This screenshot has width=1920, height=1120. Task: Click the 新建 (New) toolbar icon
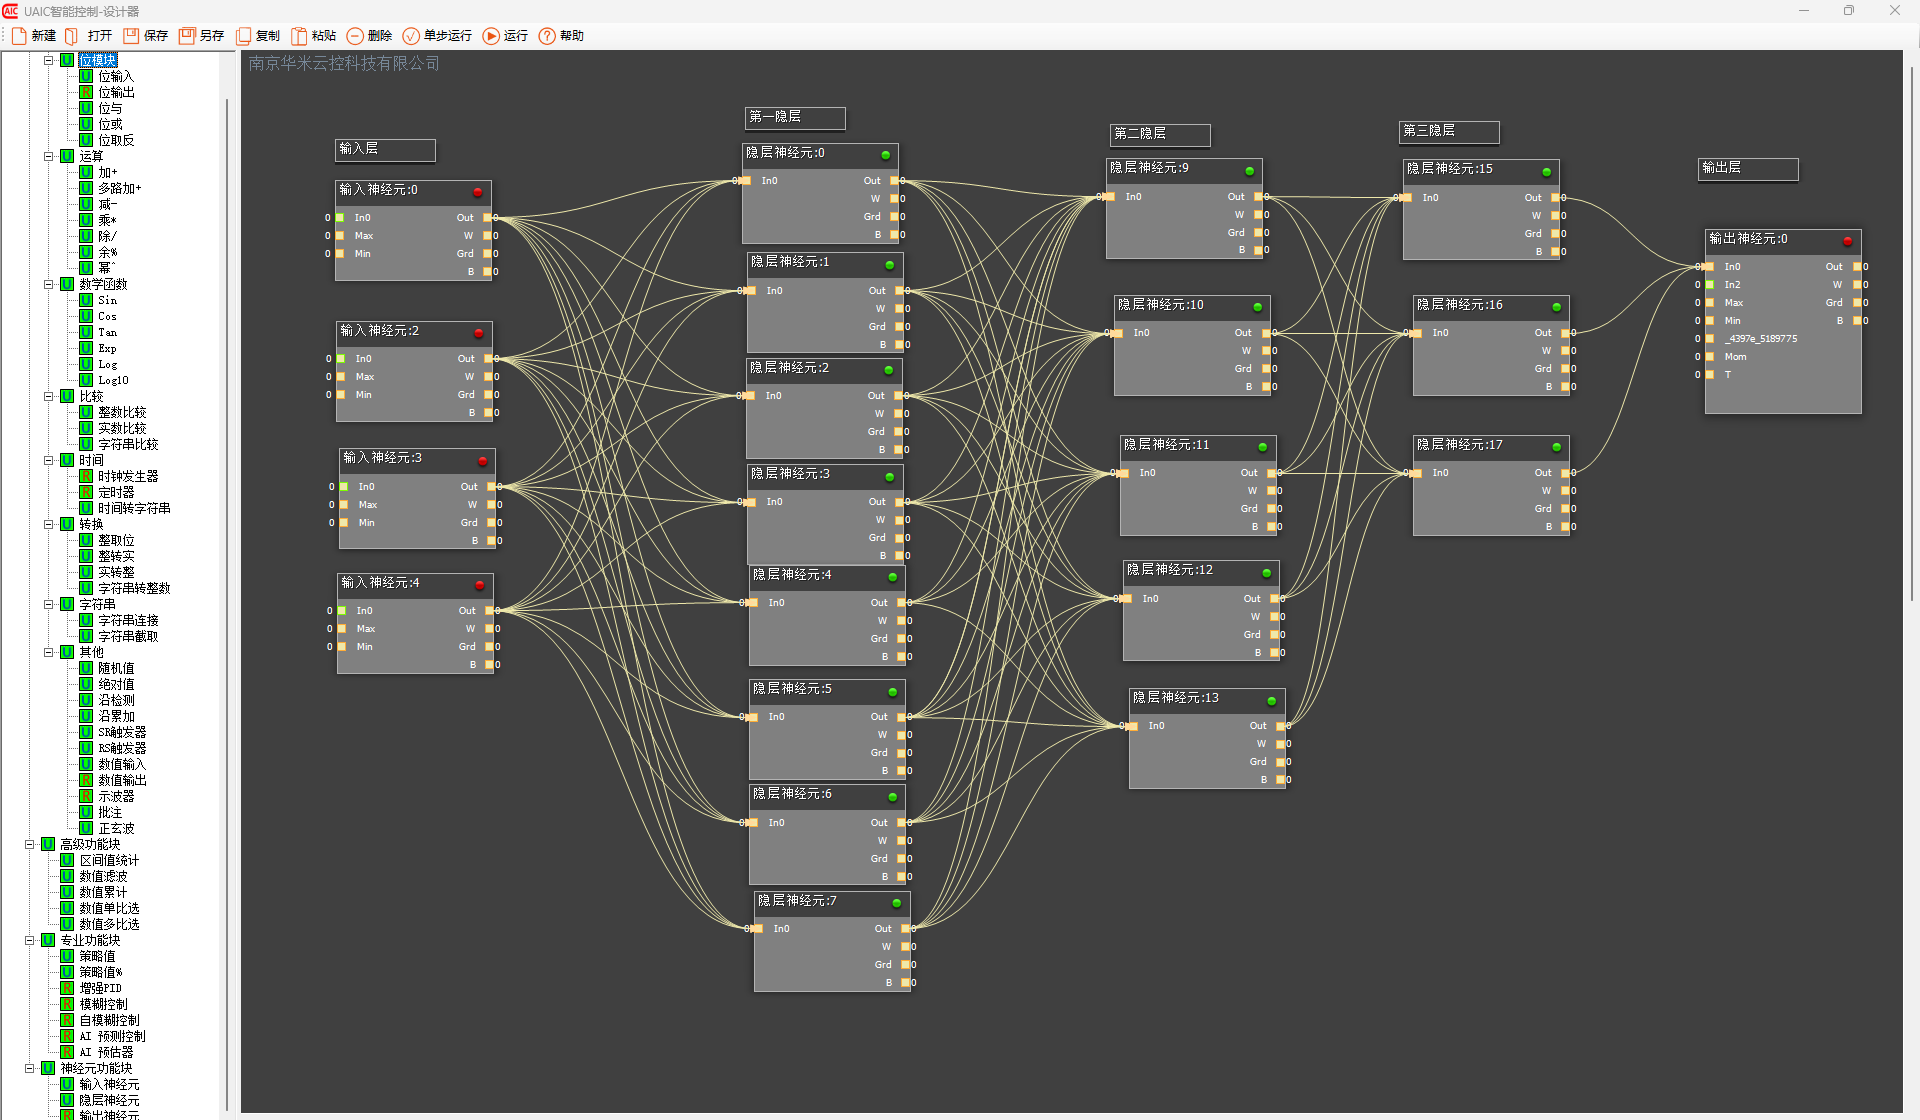[19, 36]
